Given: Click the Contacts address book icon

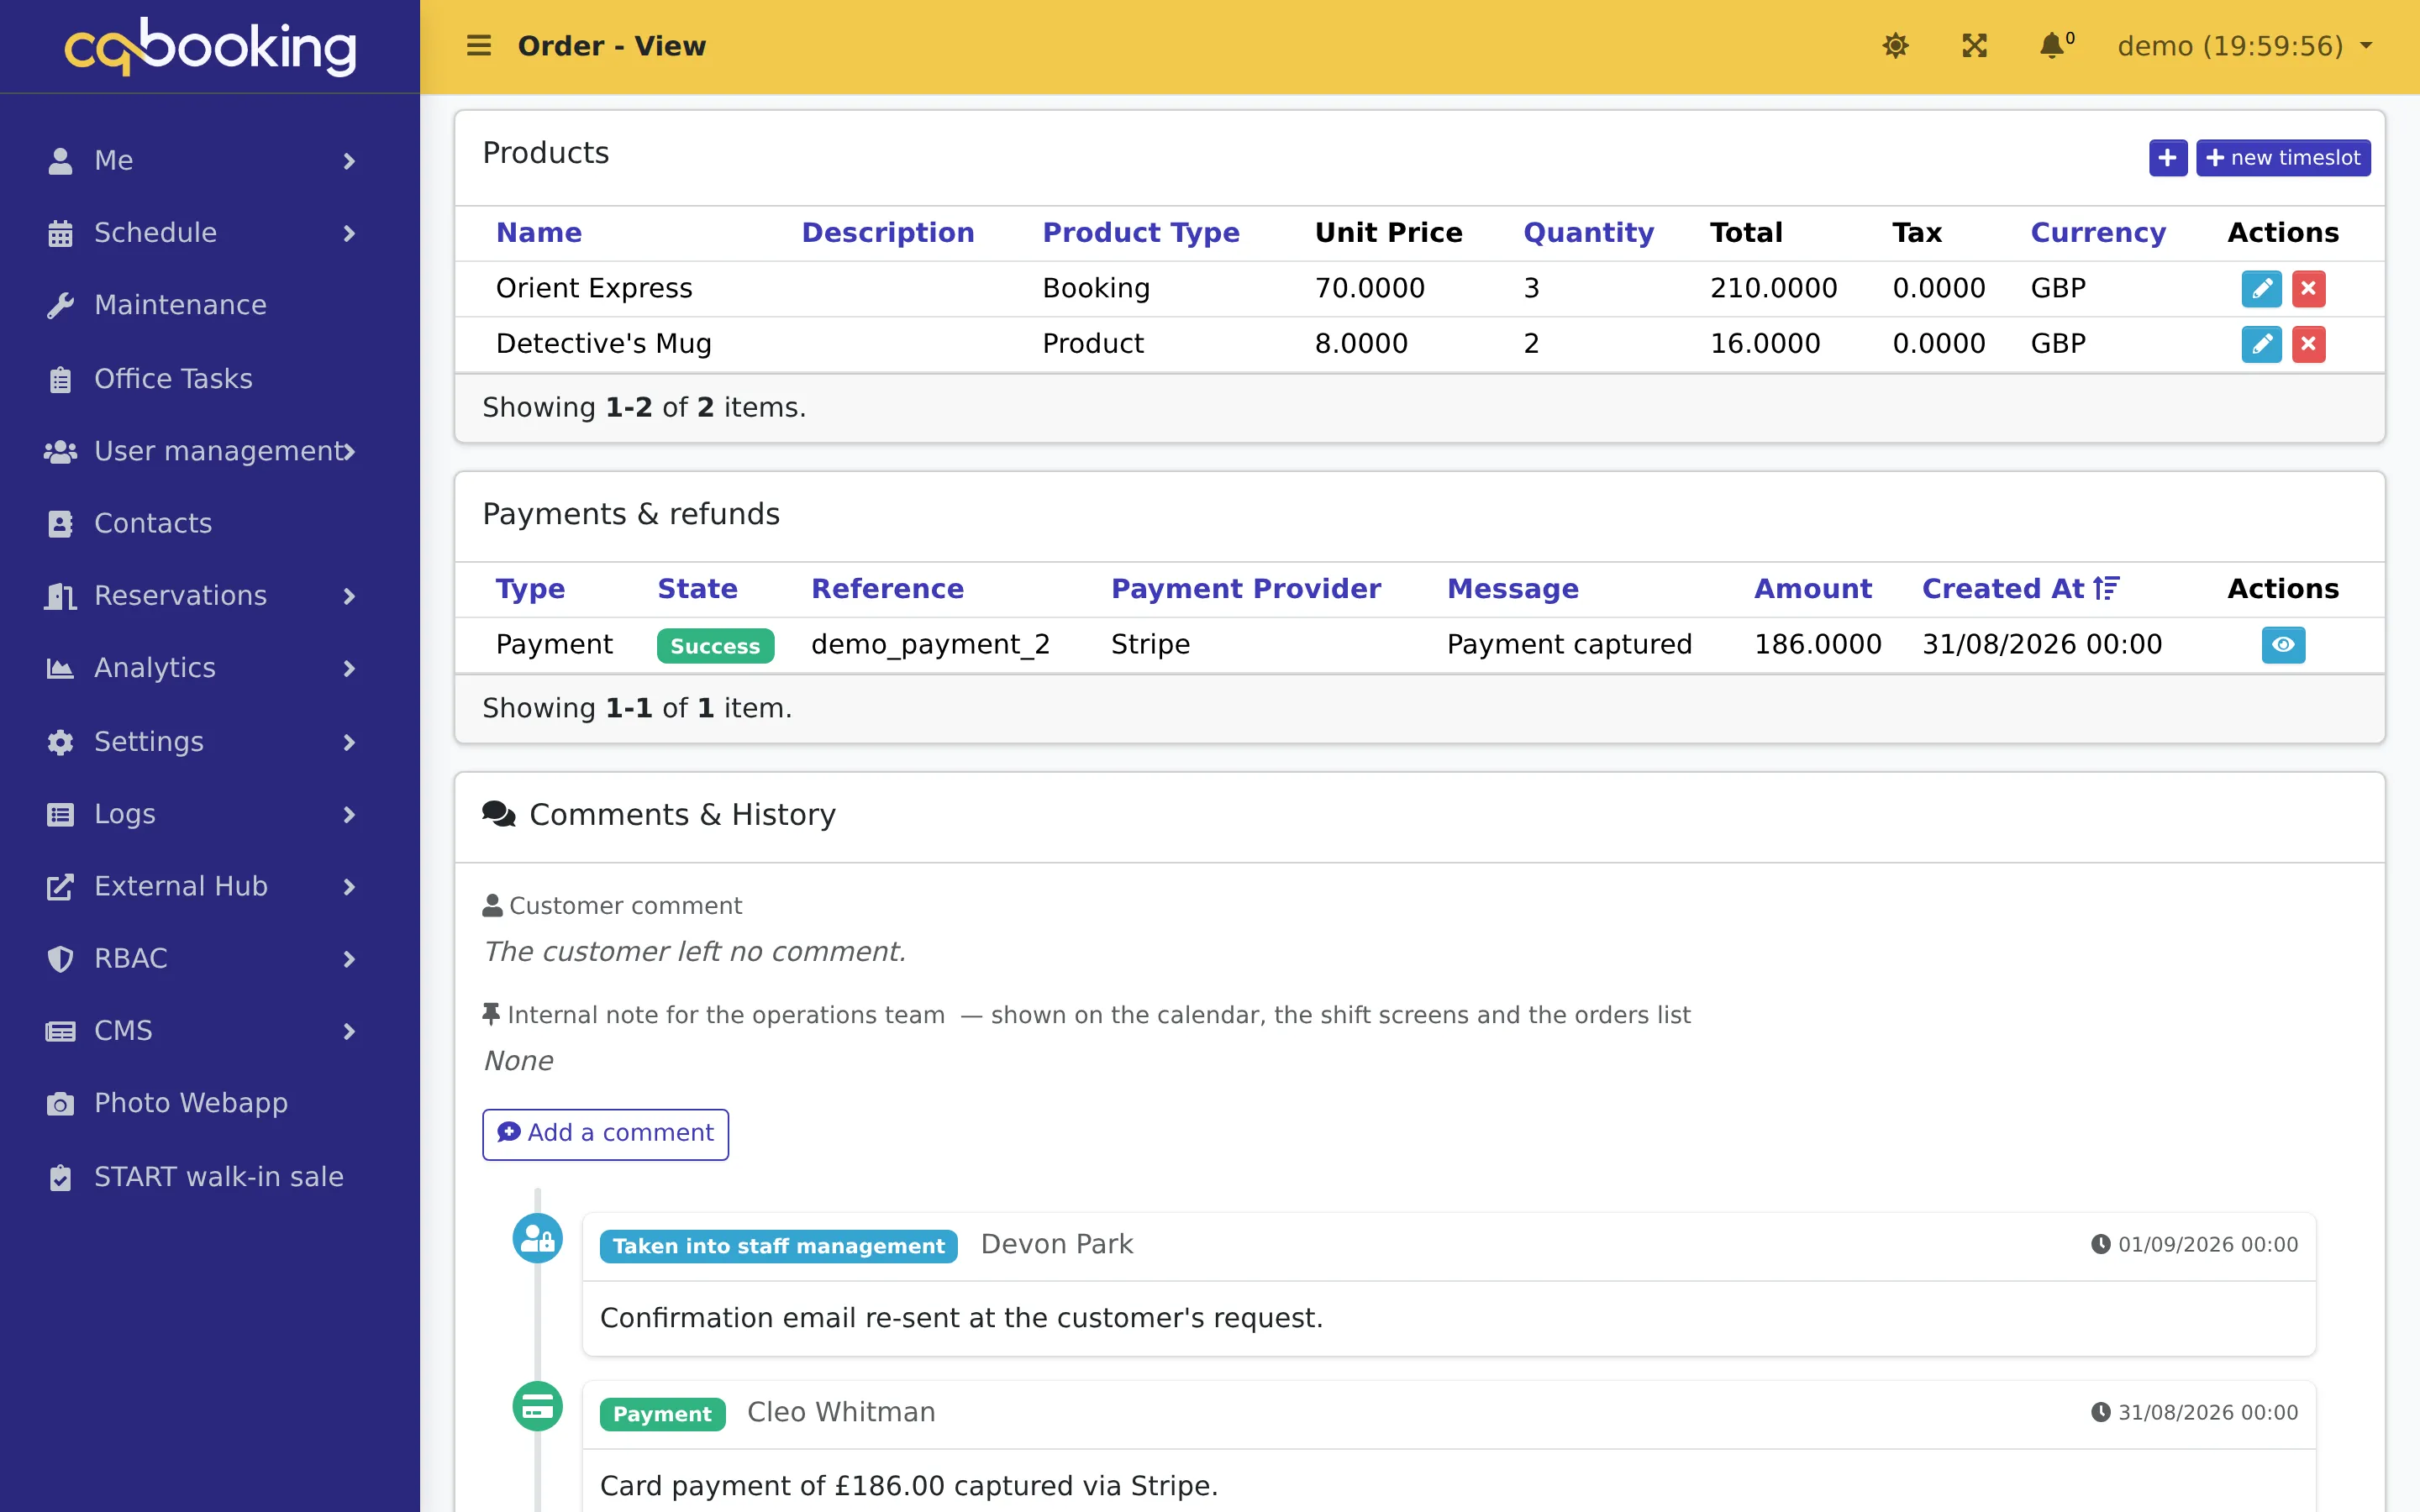Looking at the screenshot, I should (x=60, y=524).
